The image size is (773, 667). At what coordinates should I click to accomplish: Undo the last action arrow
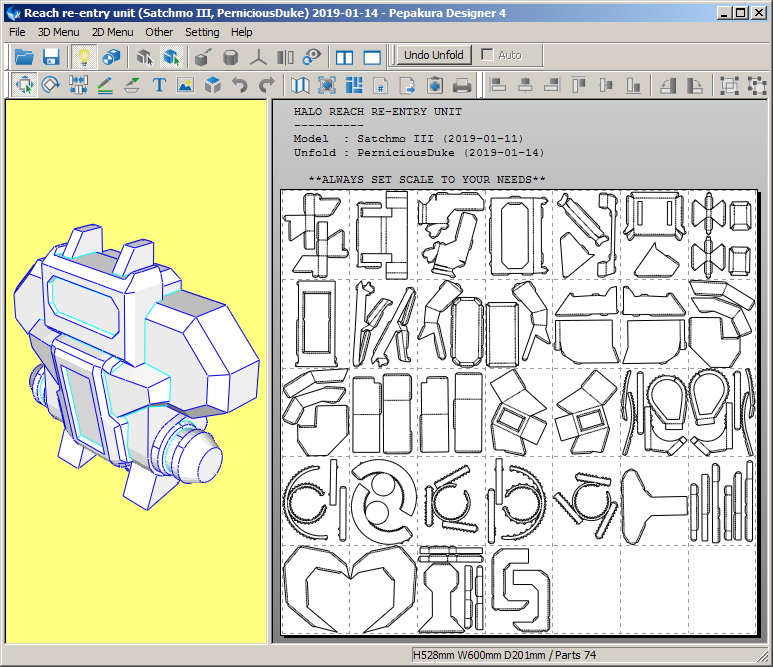(240, 85)
